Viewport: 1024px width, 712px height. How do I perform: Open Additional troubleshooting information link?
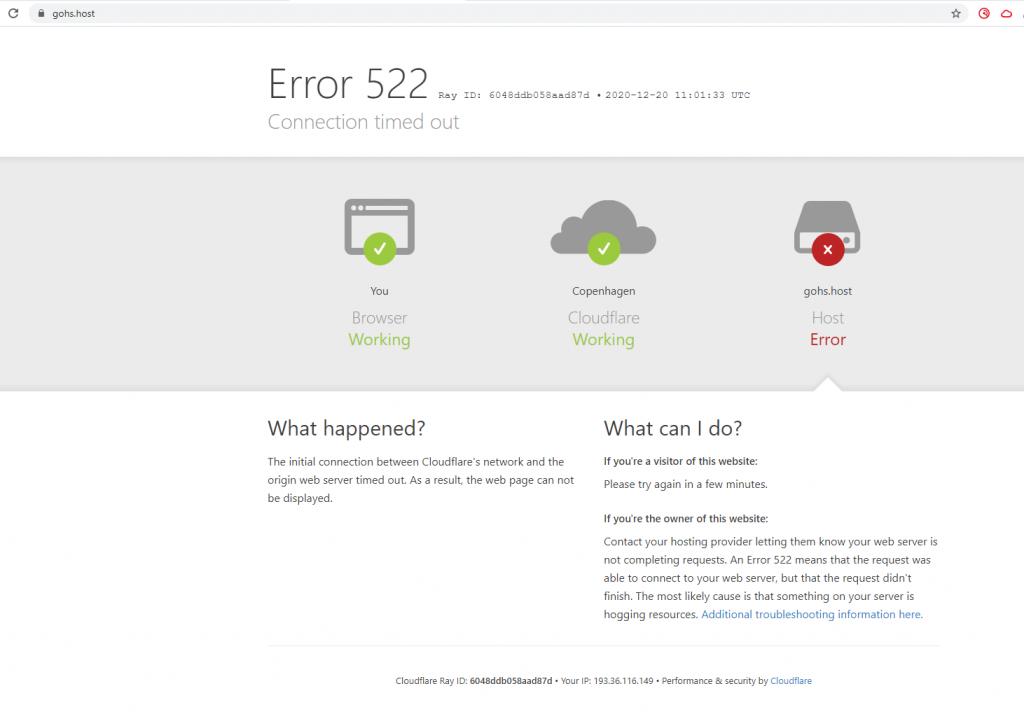tap(811, 615)
